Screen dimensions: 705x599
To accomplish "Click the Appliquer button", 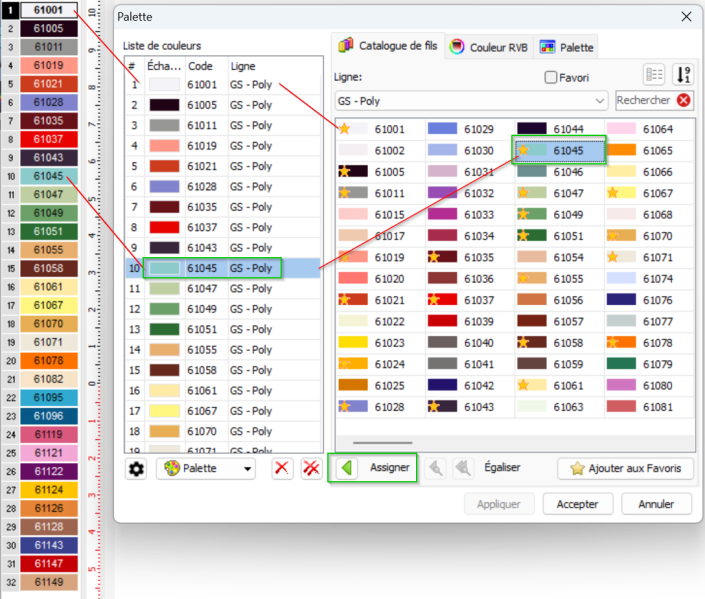I will 499,504.
